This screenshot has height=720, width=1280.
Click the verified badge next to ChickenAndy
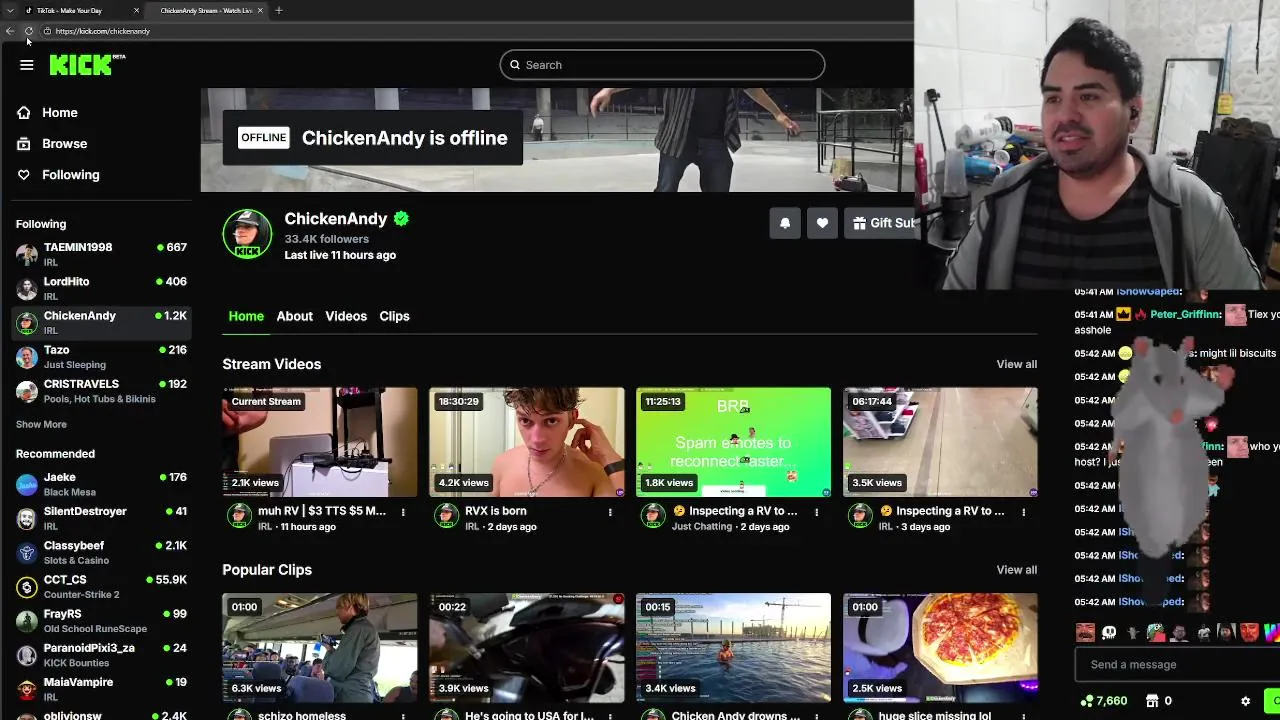tap(401, 219)
